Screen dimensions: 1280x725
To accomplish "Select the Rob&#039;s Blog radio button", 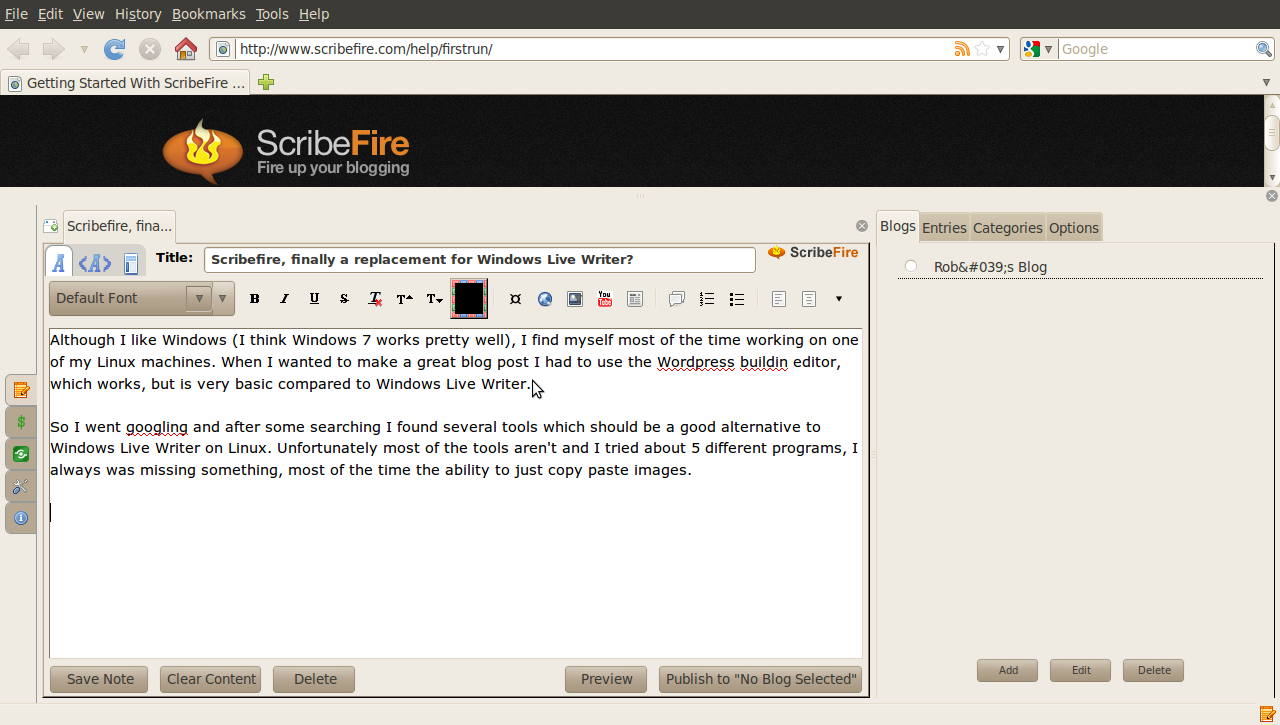I will 910,266.
